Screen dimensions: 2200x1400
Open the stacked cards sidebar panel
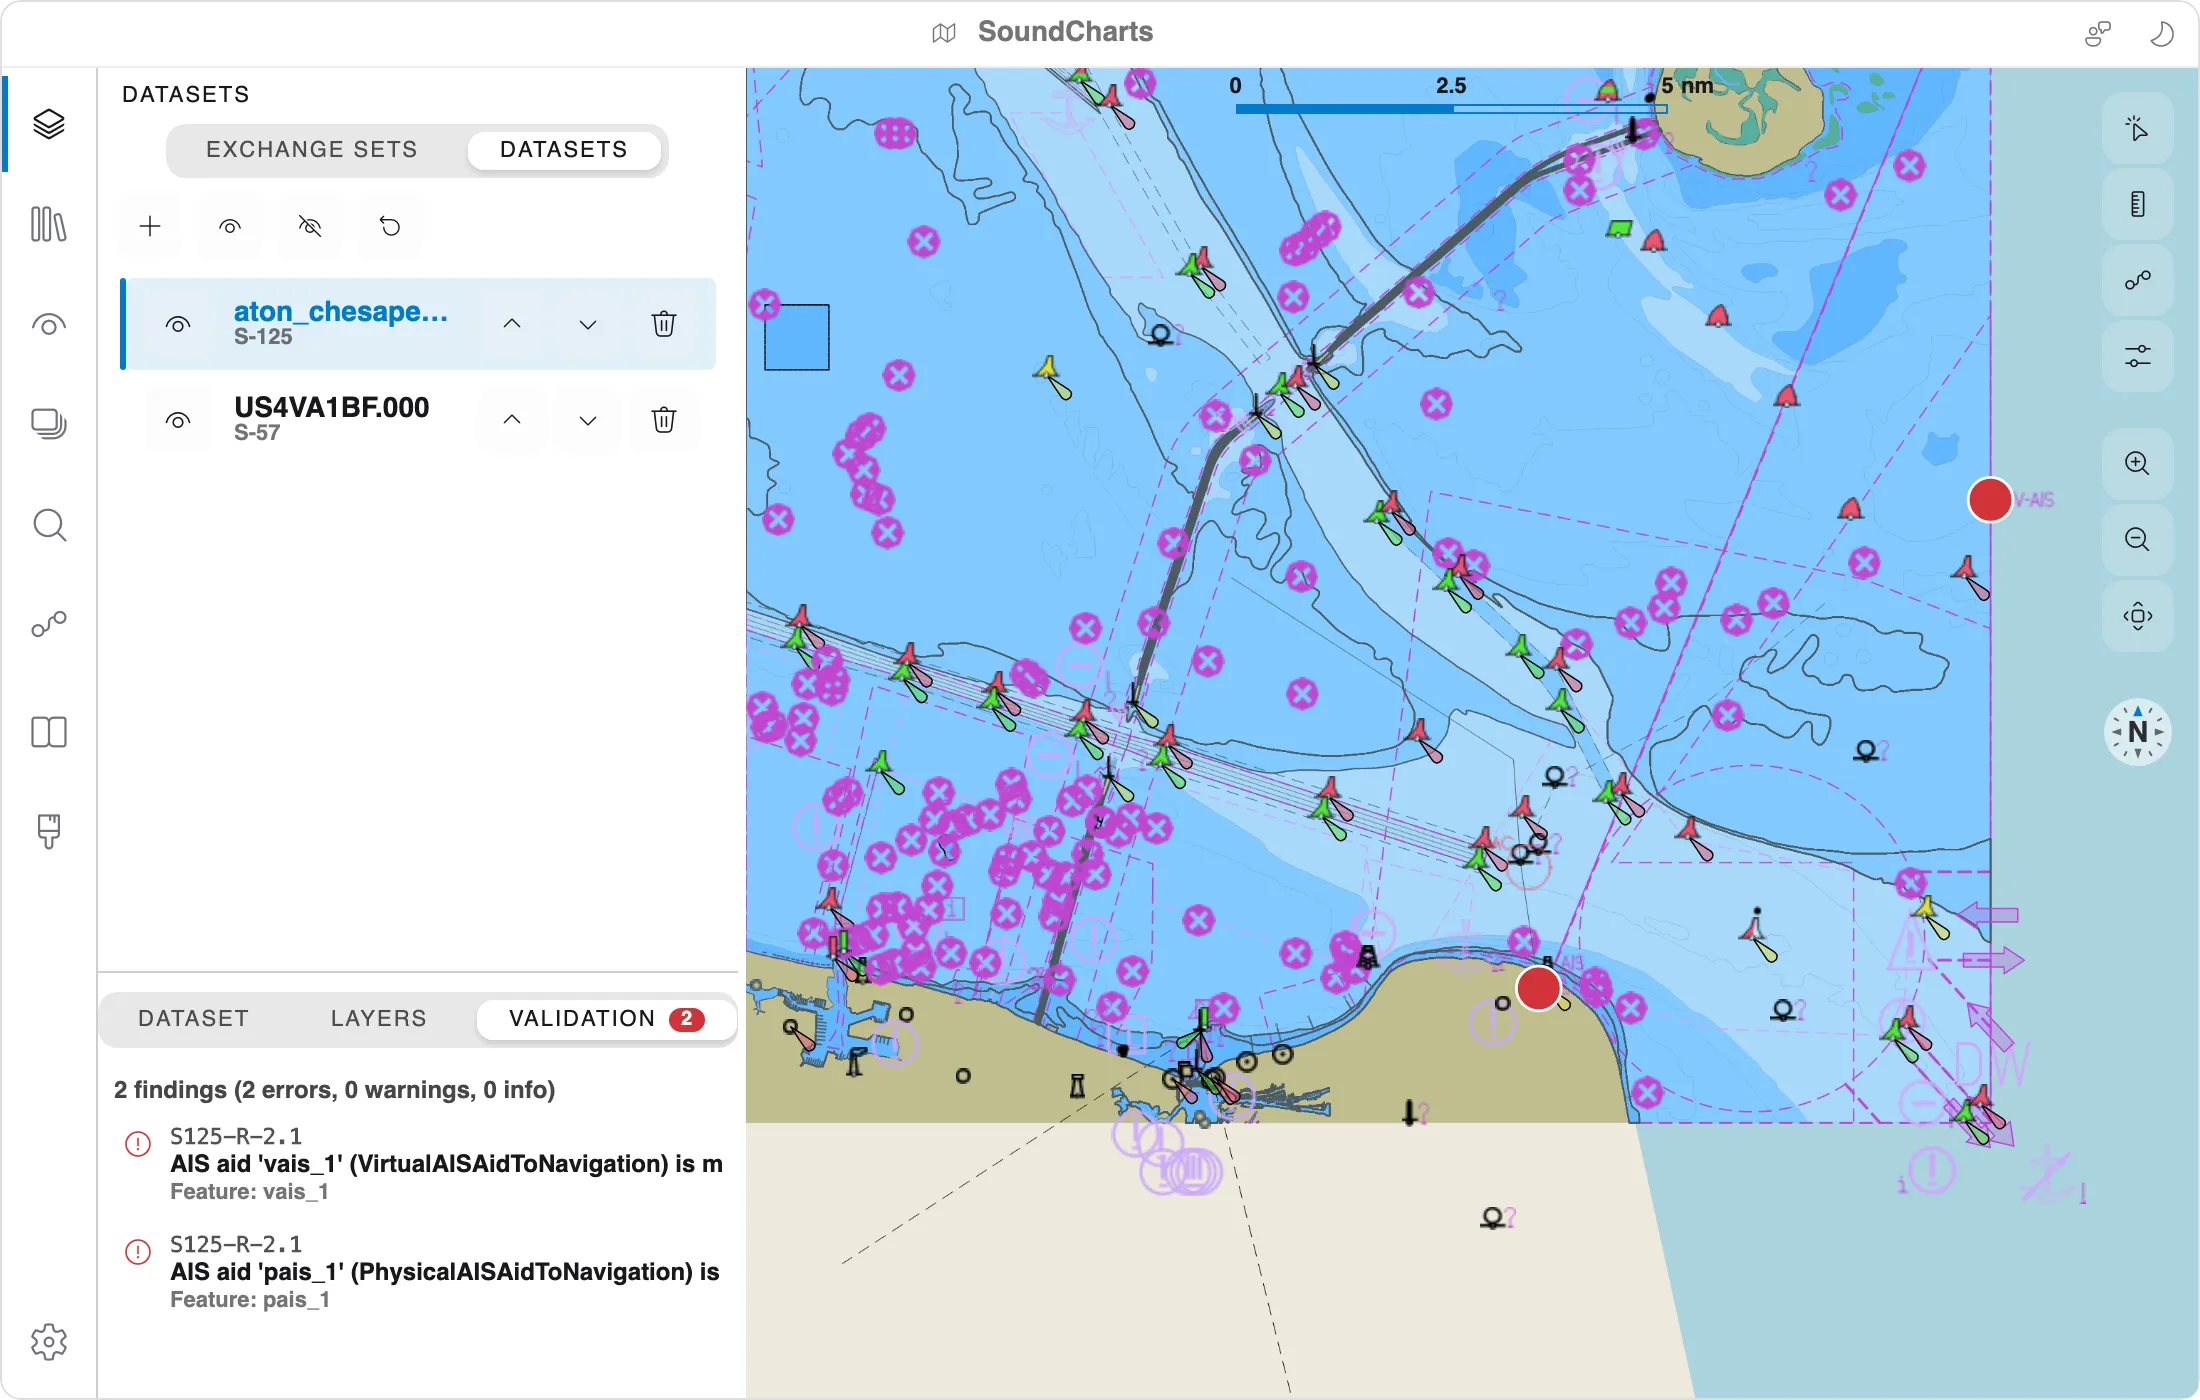[49, 424]
